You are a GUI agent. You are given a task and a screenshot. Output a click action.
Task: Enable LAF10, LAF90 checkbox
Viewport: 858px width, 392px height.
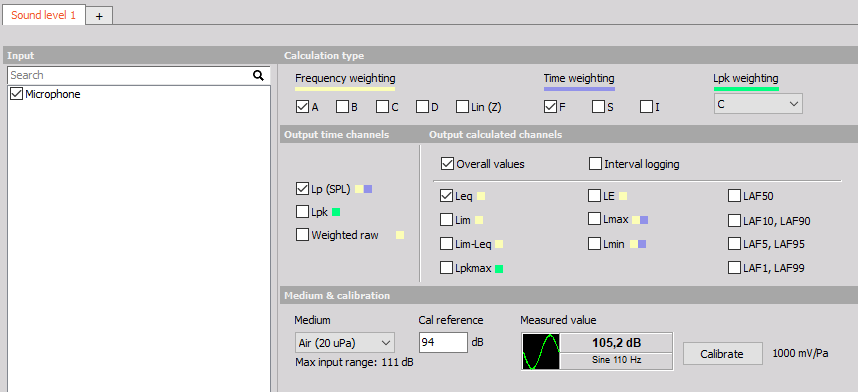tap(734, 221)
